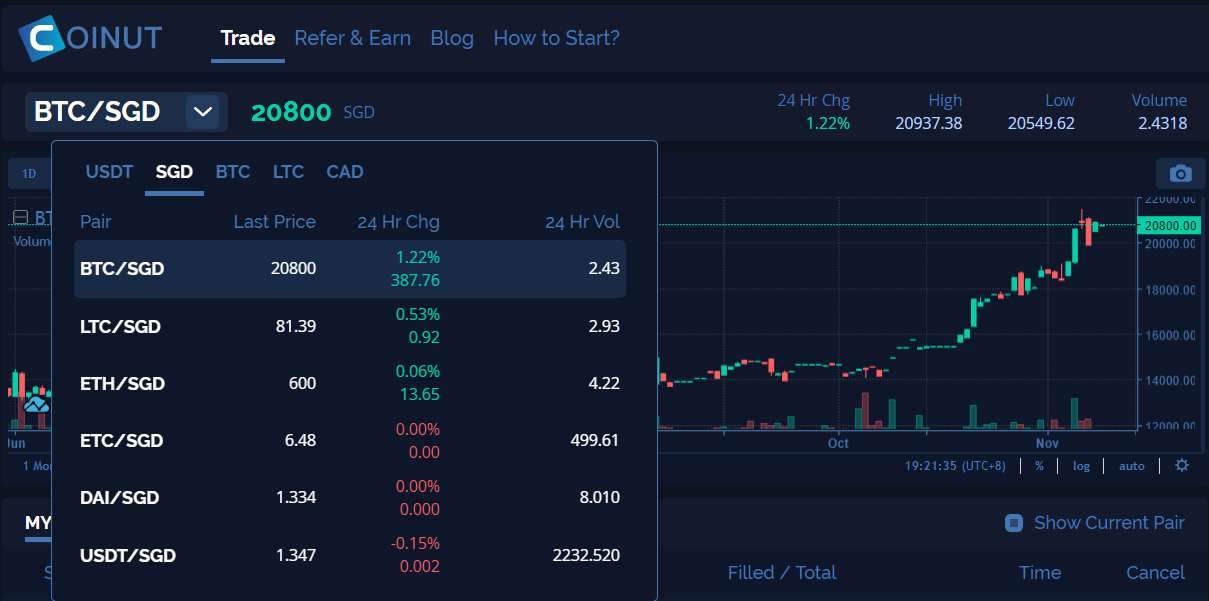The height and width of the screenshot is (601, 1209).
Task: Open the Refer & Earn page
Action: (352, 38)
